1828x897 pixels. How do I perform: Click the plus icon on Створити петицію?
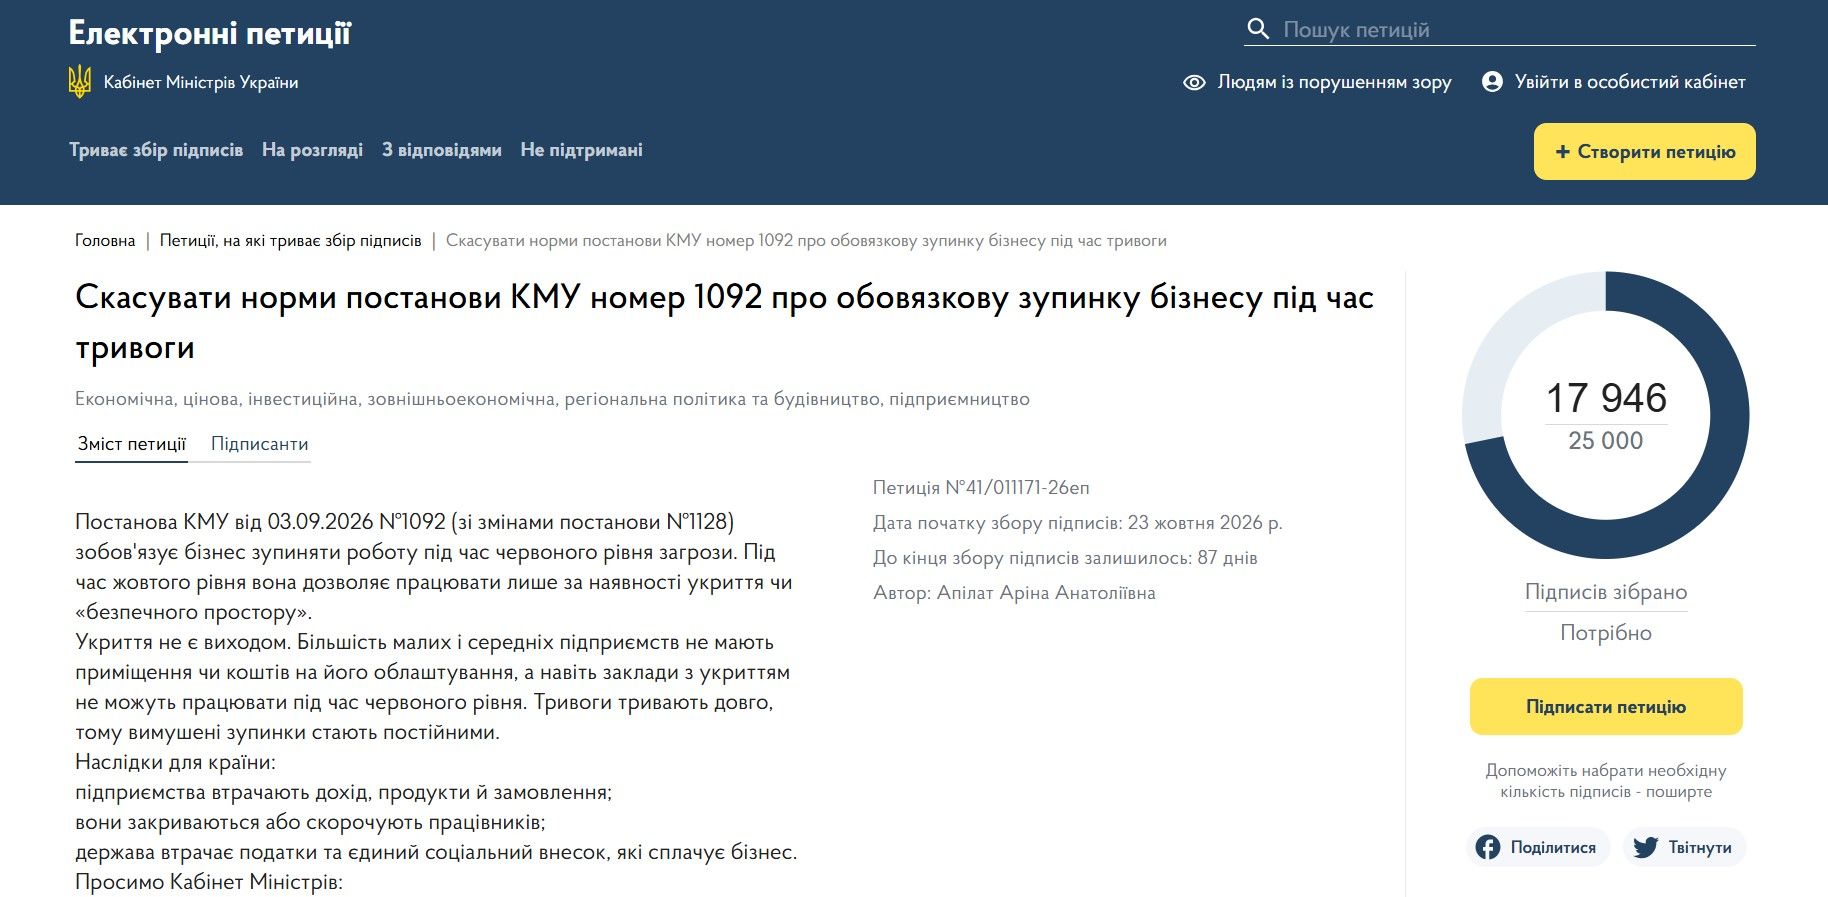tap(1563, 152)
